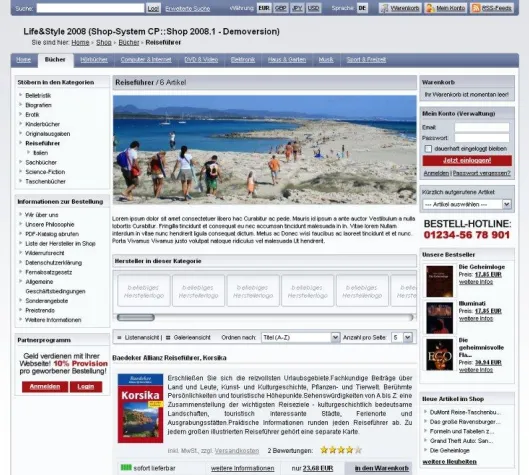Open Sport & Freizeit tab
The width and height of the screenshot is (529, 475).
(366, 60)
